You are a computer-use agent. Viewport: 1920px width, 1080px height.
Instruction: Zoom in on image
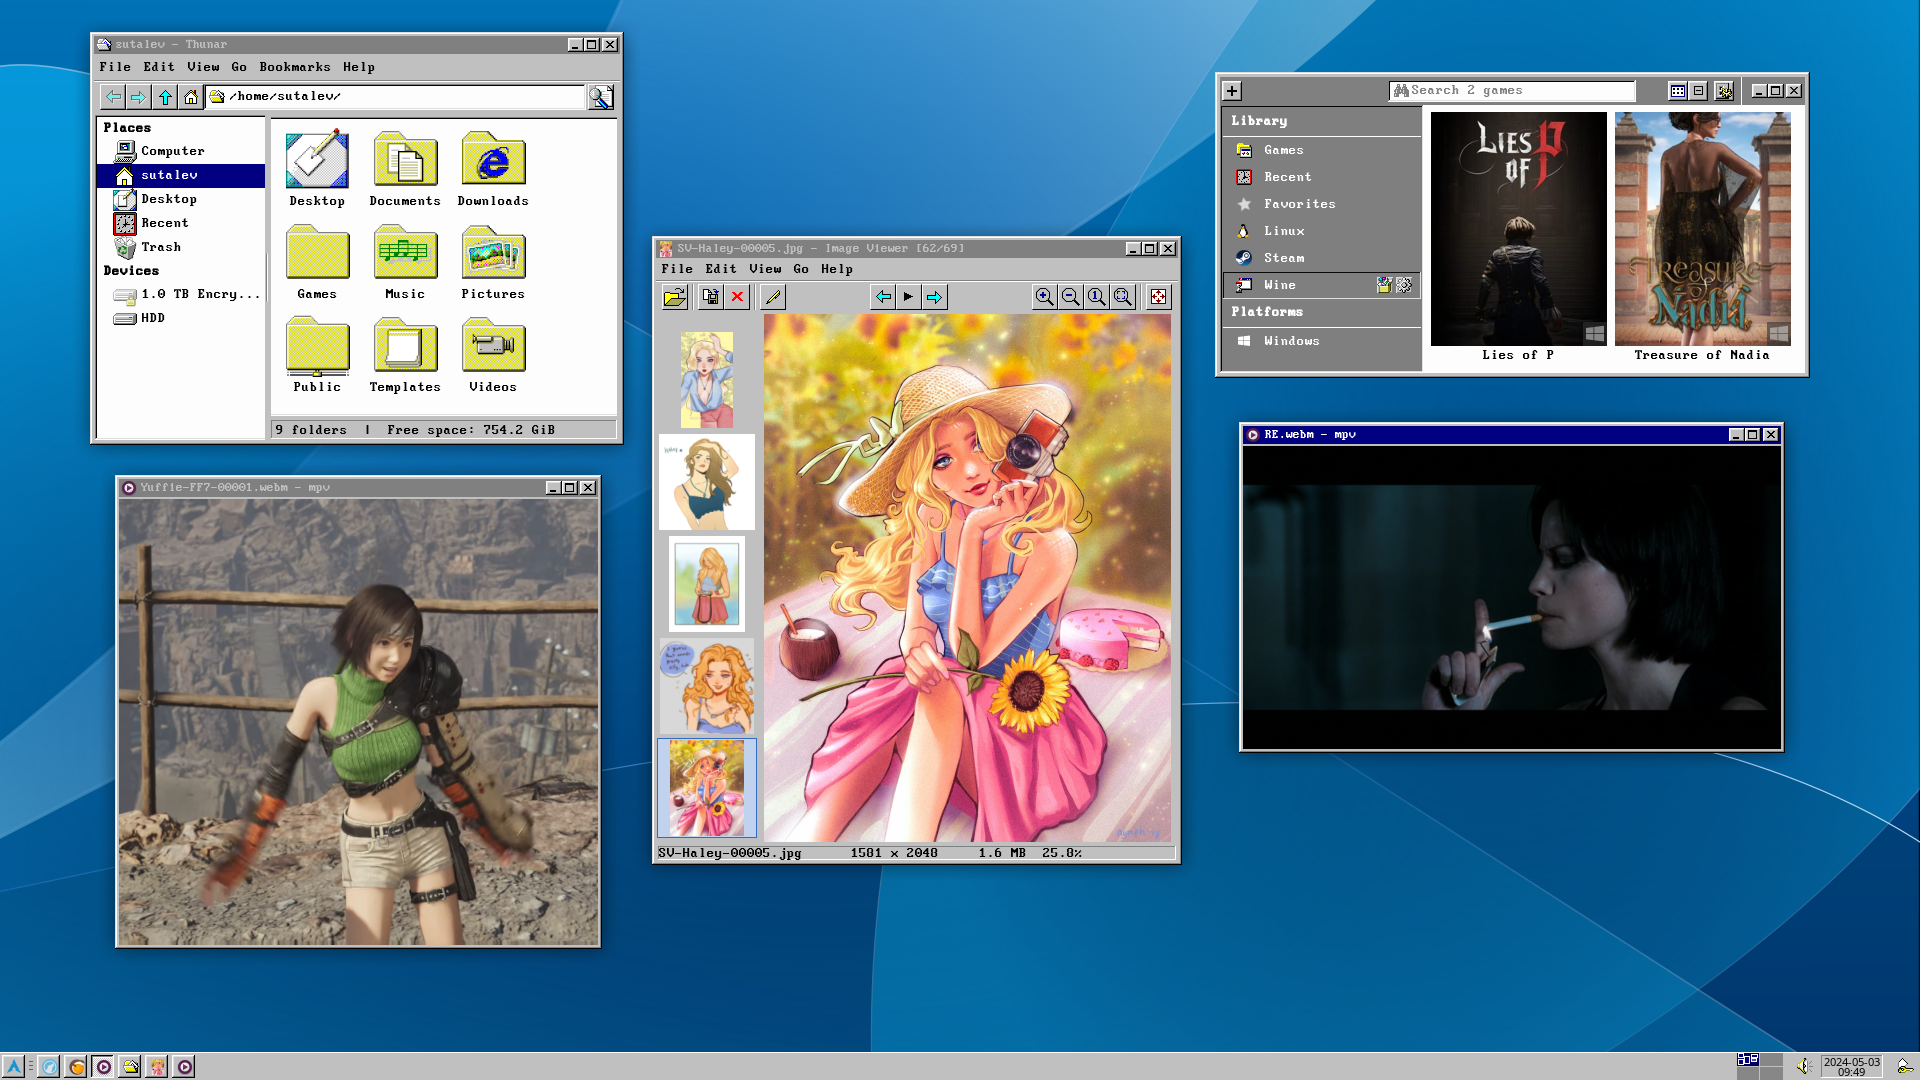pos(1045,297)
